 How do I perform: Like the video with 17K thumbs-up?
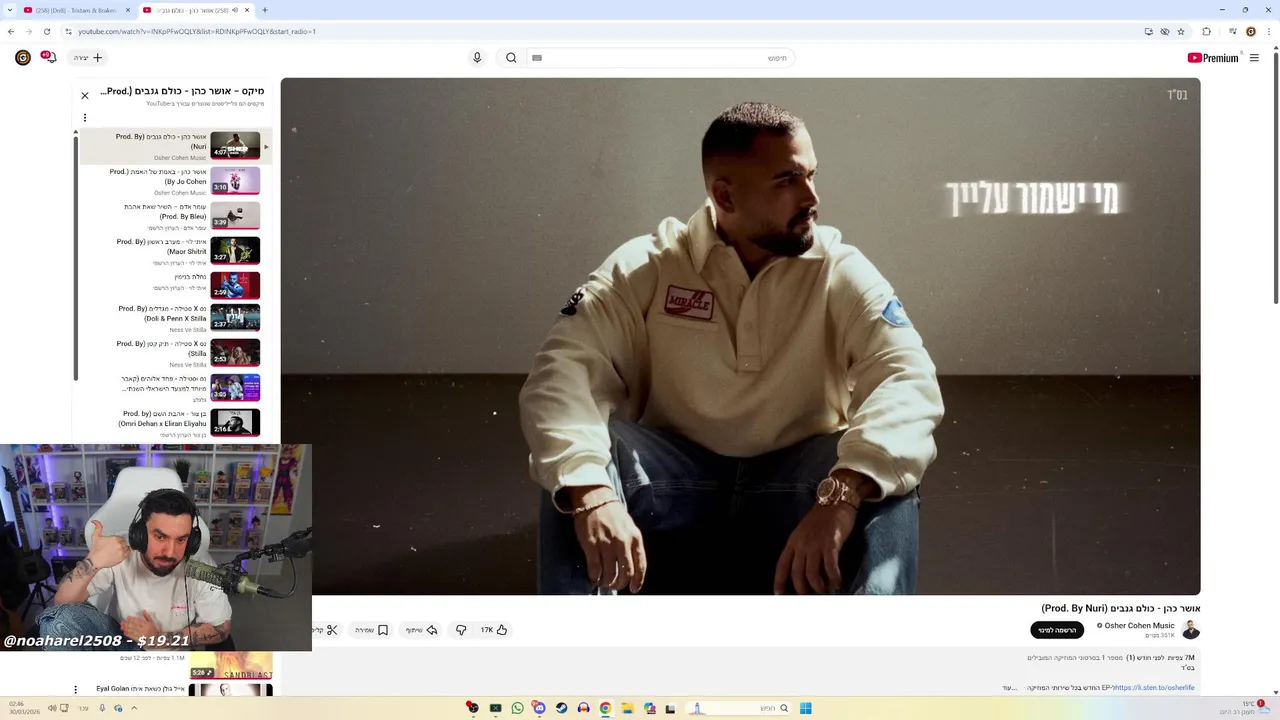(x=494, y=630)
